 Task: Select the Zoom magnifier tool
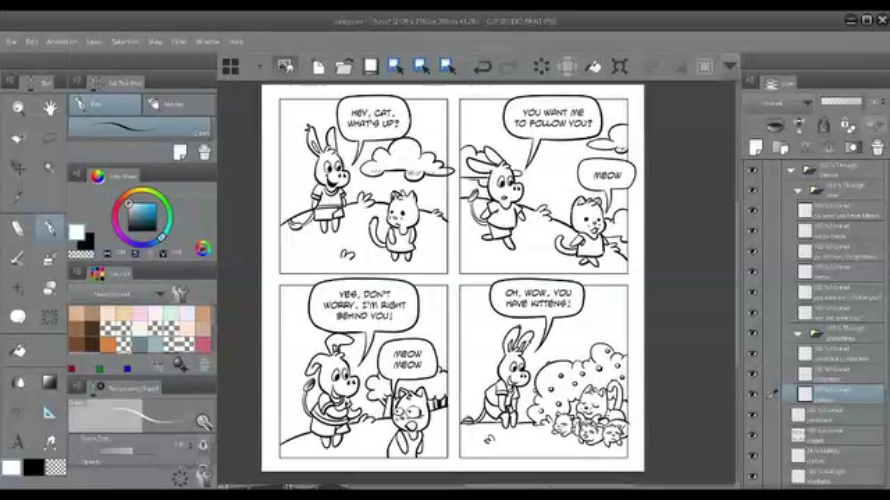tap(18, 108)
